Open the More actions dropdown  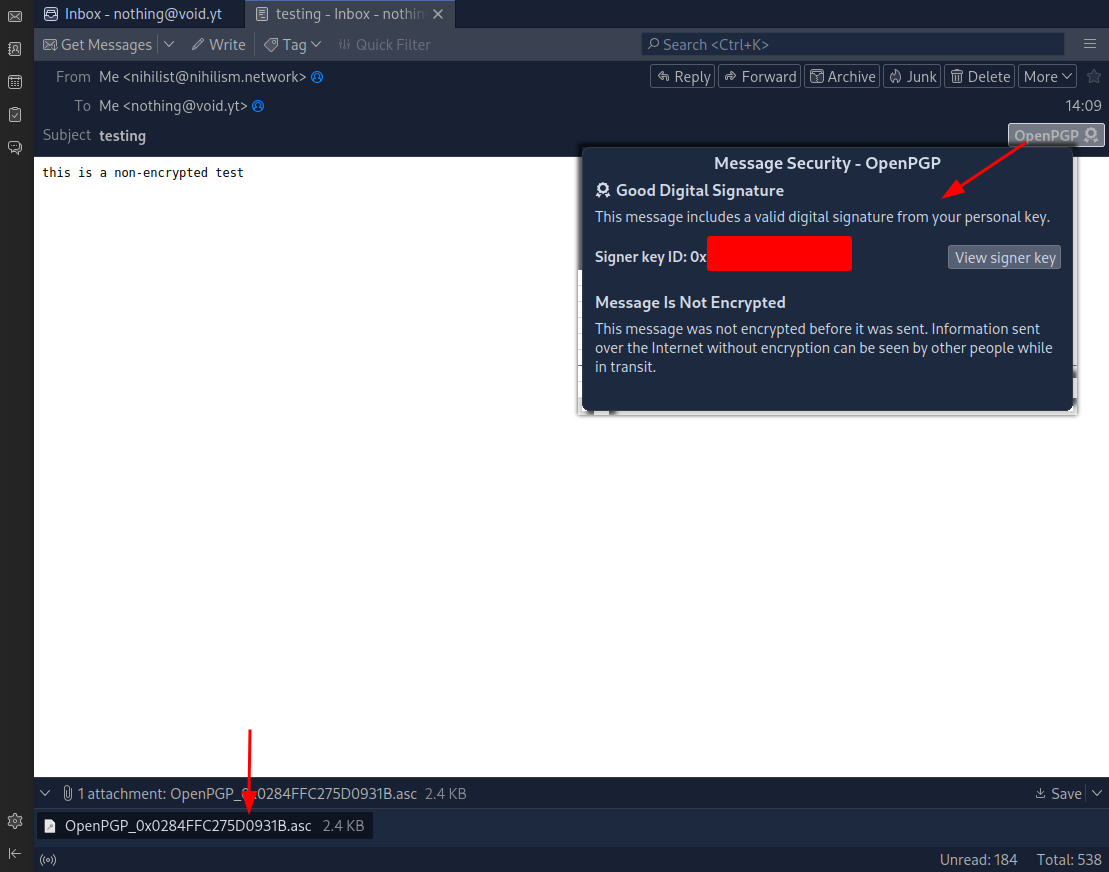point(1047,76)
